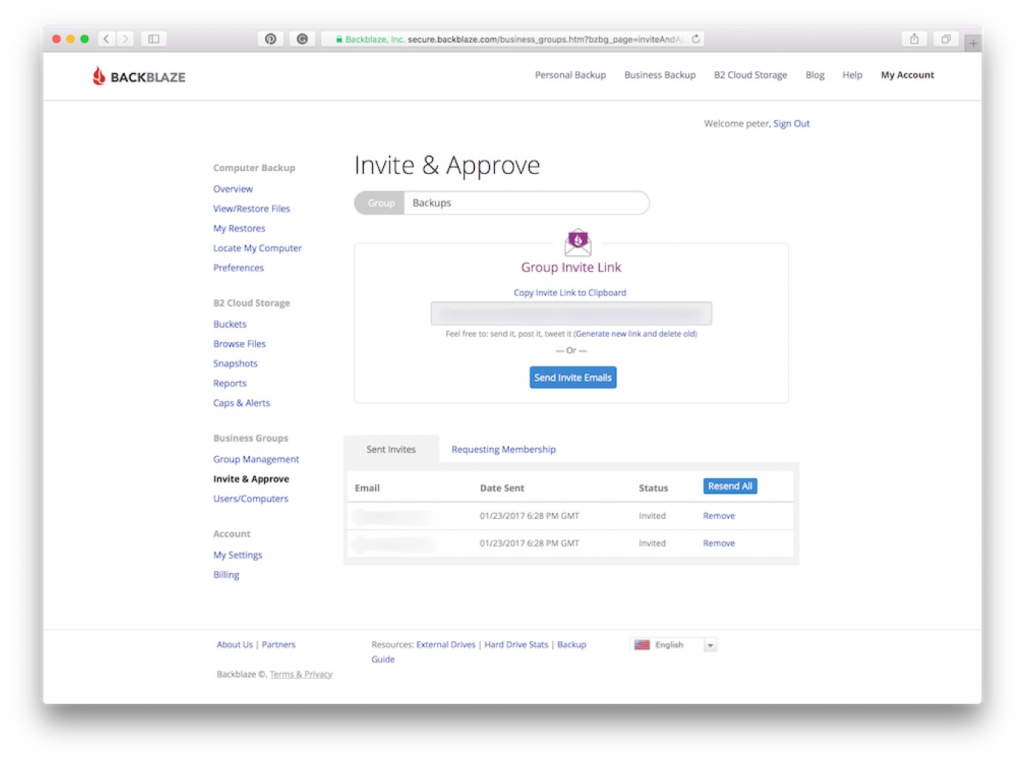Open Preferences in the sidebar

238,268
